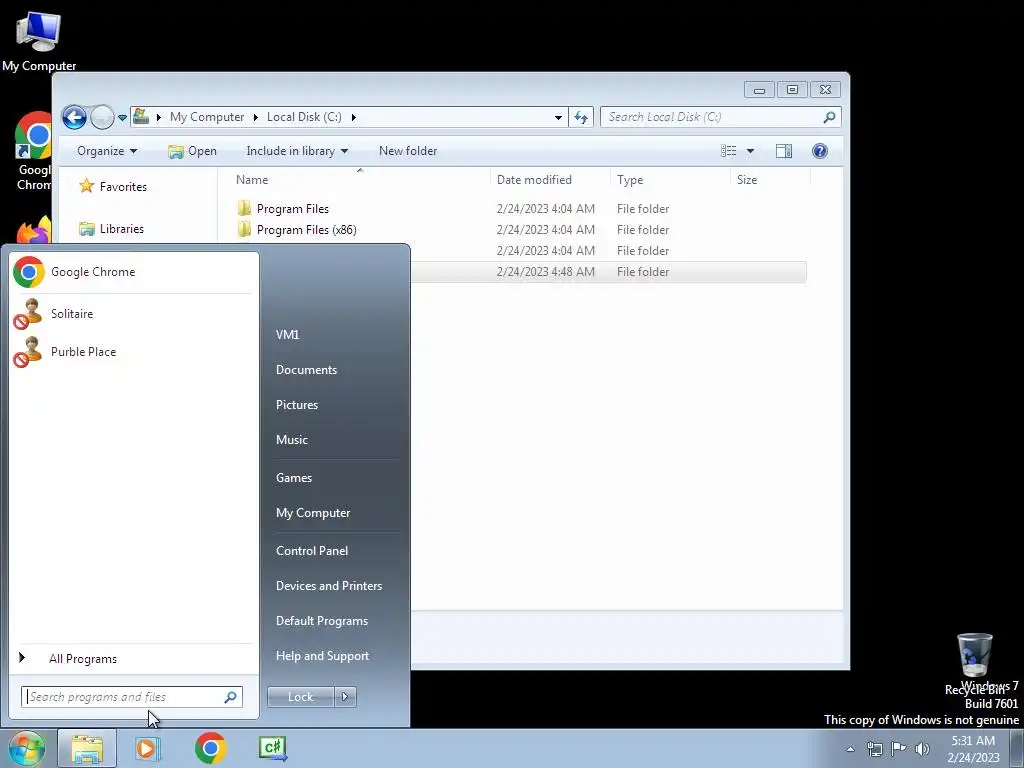The image size is (1024, 768).
Task: Click Local Disk (C:) in the breadcrumb
Action: point(304,117)
